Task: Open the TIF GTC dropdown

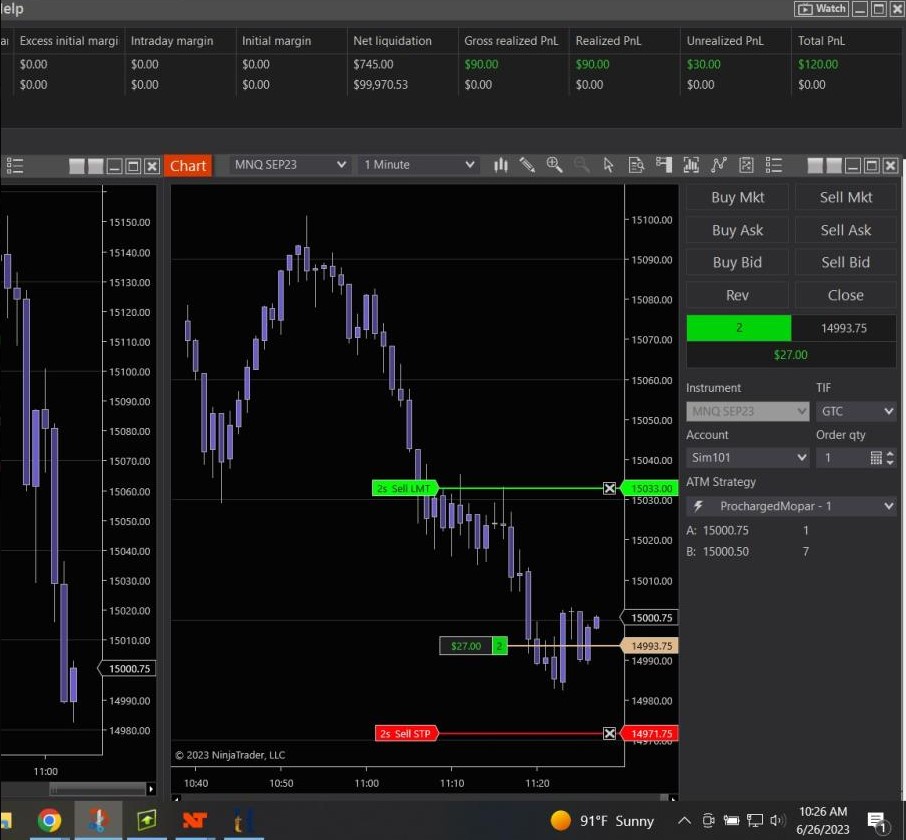Action: [856, 411]
